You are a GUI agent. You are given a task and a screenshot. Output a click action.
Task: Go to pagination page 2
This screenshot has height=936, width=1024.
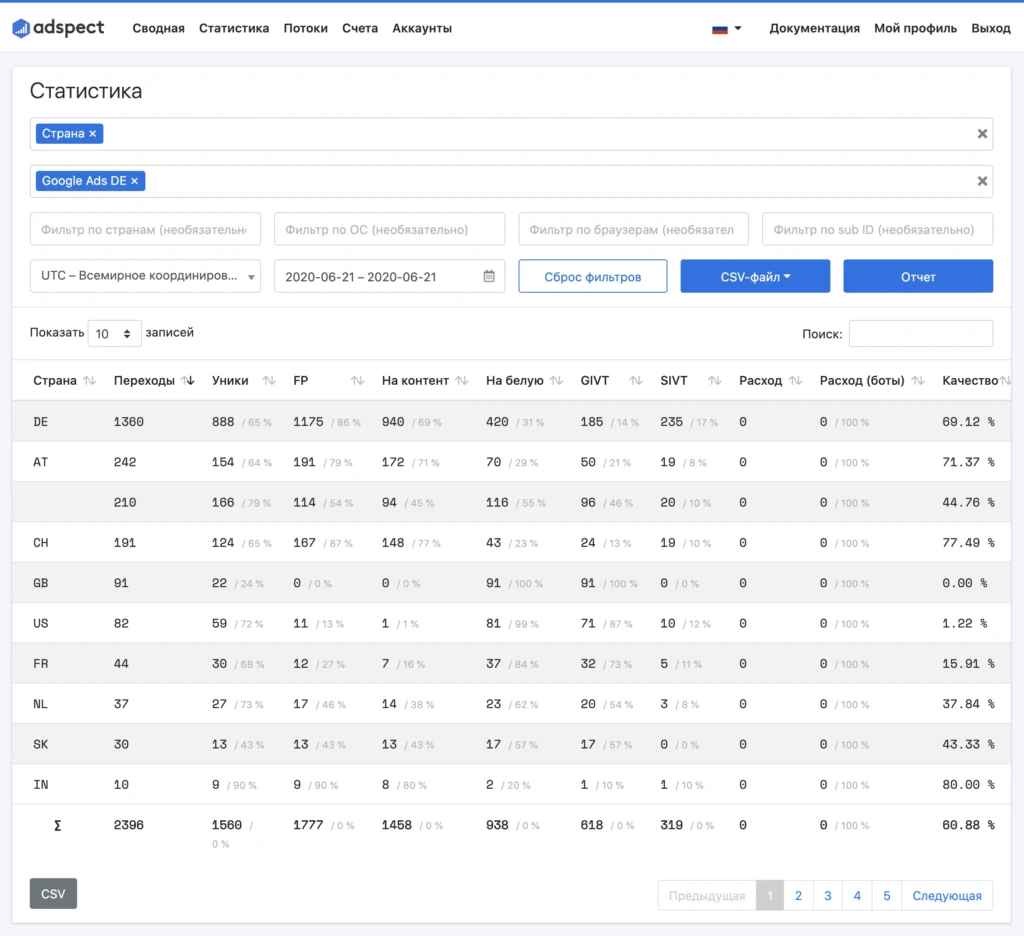(x=798, y=896)
